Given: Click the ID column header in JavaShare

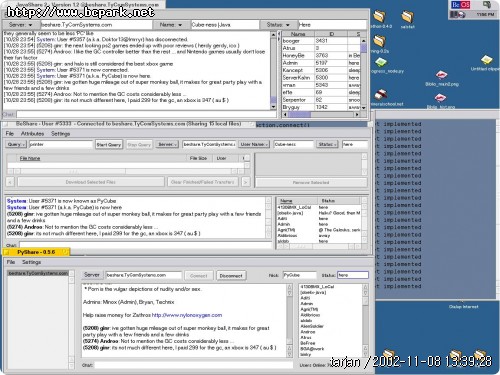Looking at the screenshot, I should pyautogui.click(x=331, y=34).
